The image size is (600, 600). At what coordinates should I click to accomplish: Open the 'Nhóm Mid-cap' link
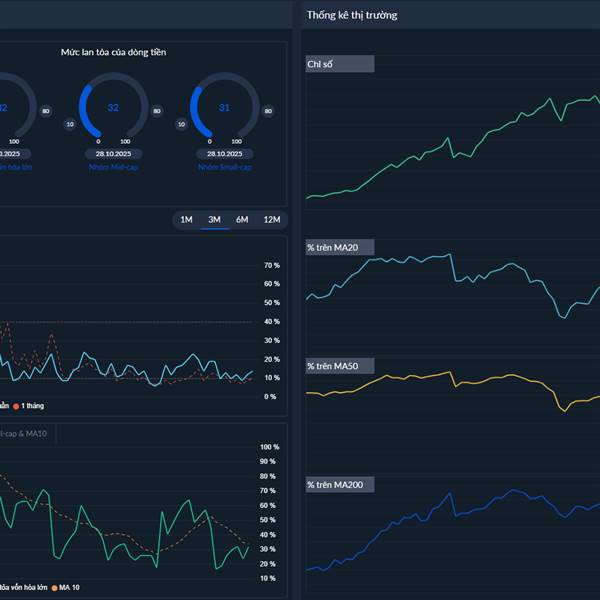click(113, 167)
